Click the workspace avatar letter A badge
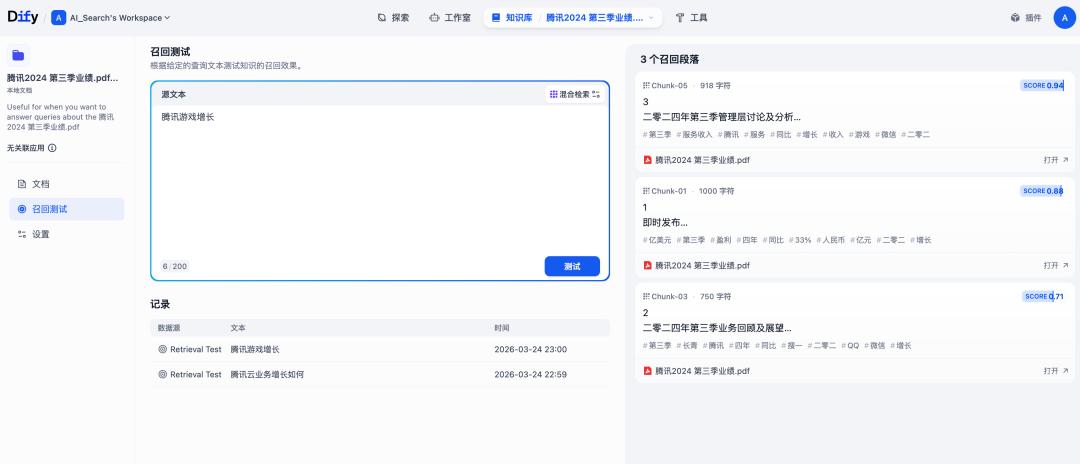This screenshot has height=464, width=1080. 59,18
